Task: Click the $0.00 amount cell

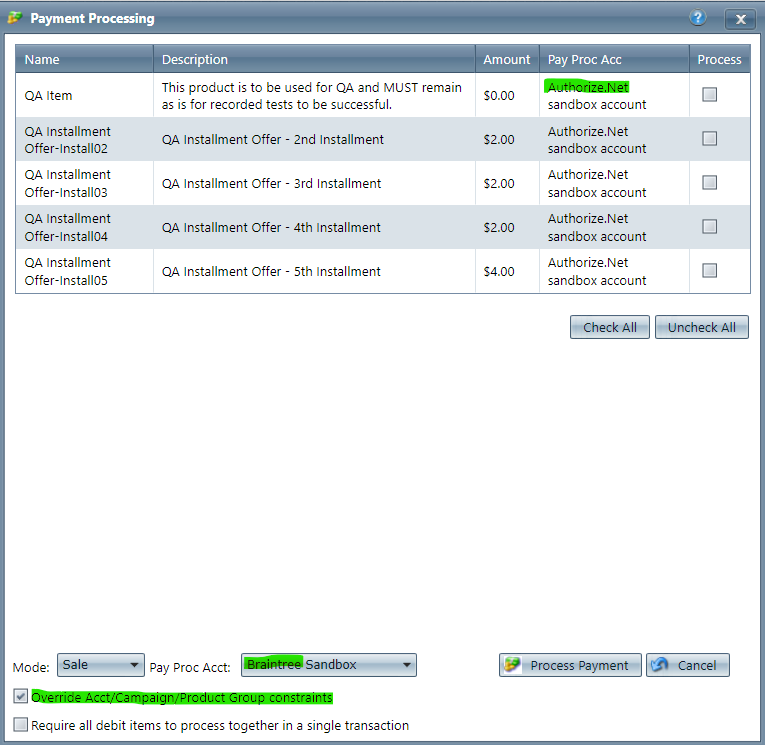Action: point(507,95)
